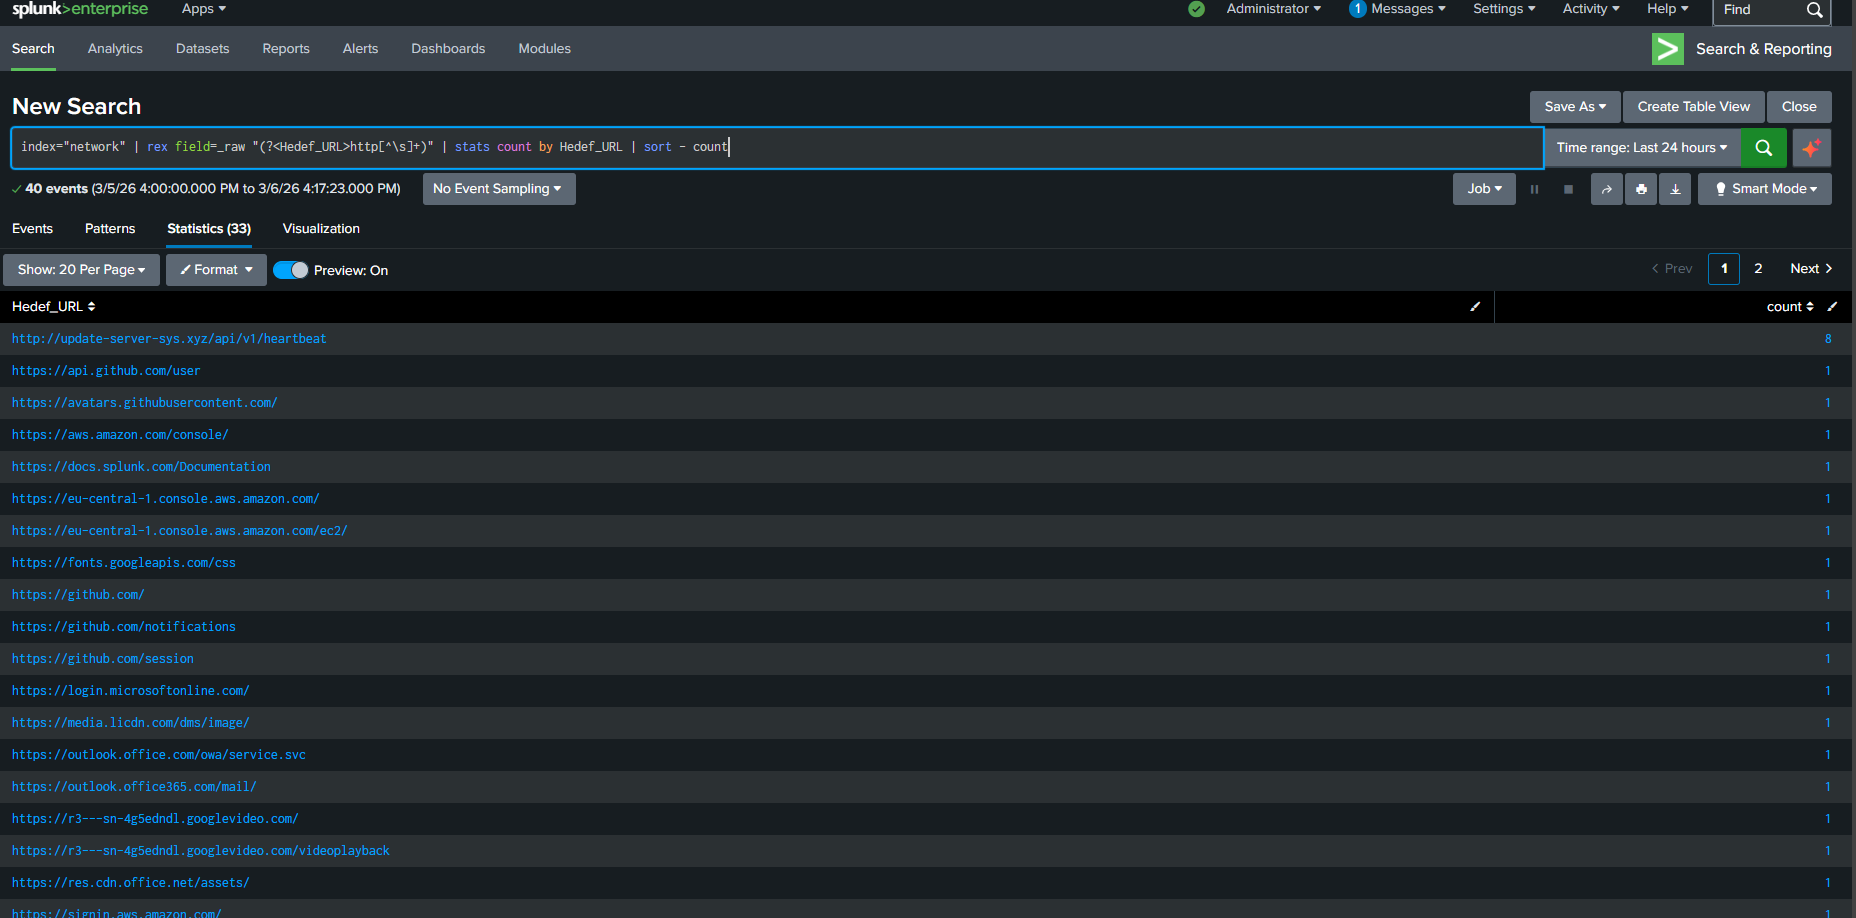Switch to the Events results tab
The image size is (1856, 918).
pyautogui.click(x=32, y=229)
